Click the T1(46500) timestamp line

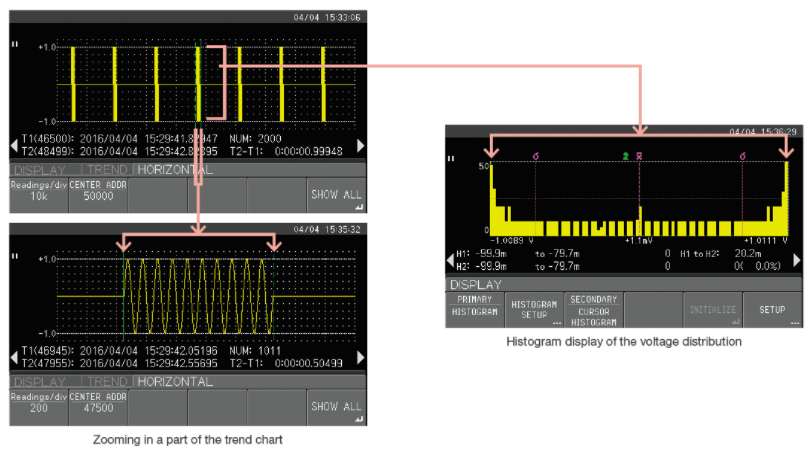pyautogui.click(x=119, y=139)
